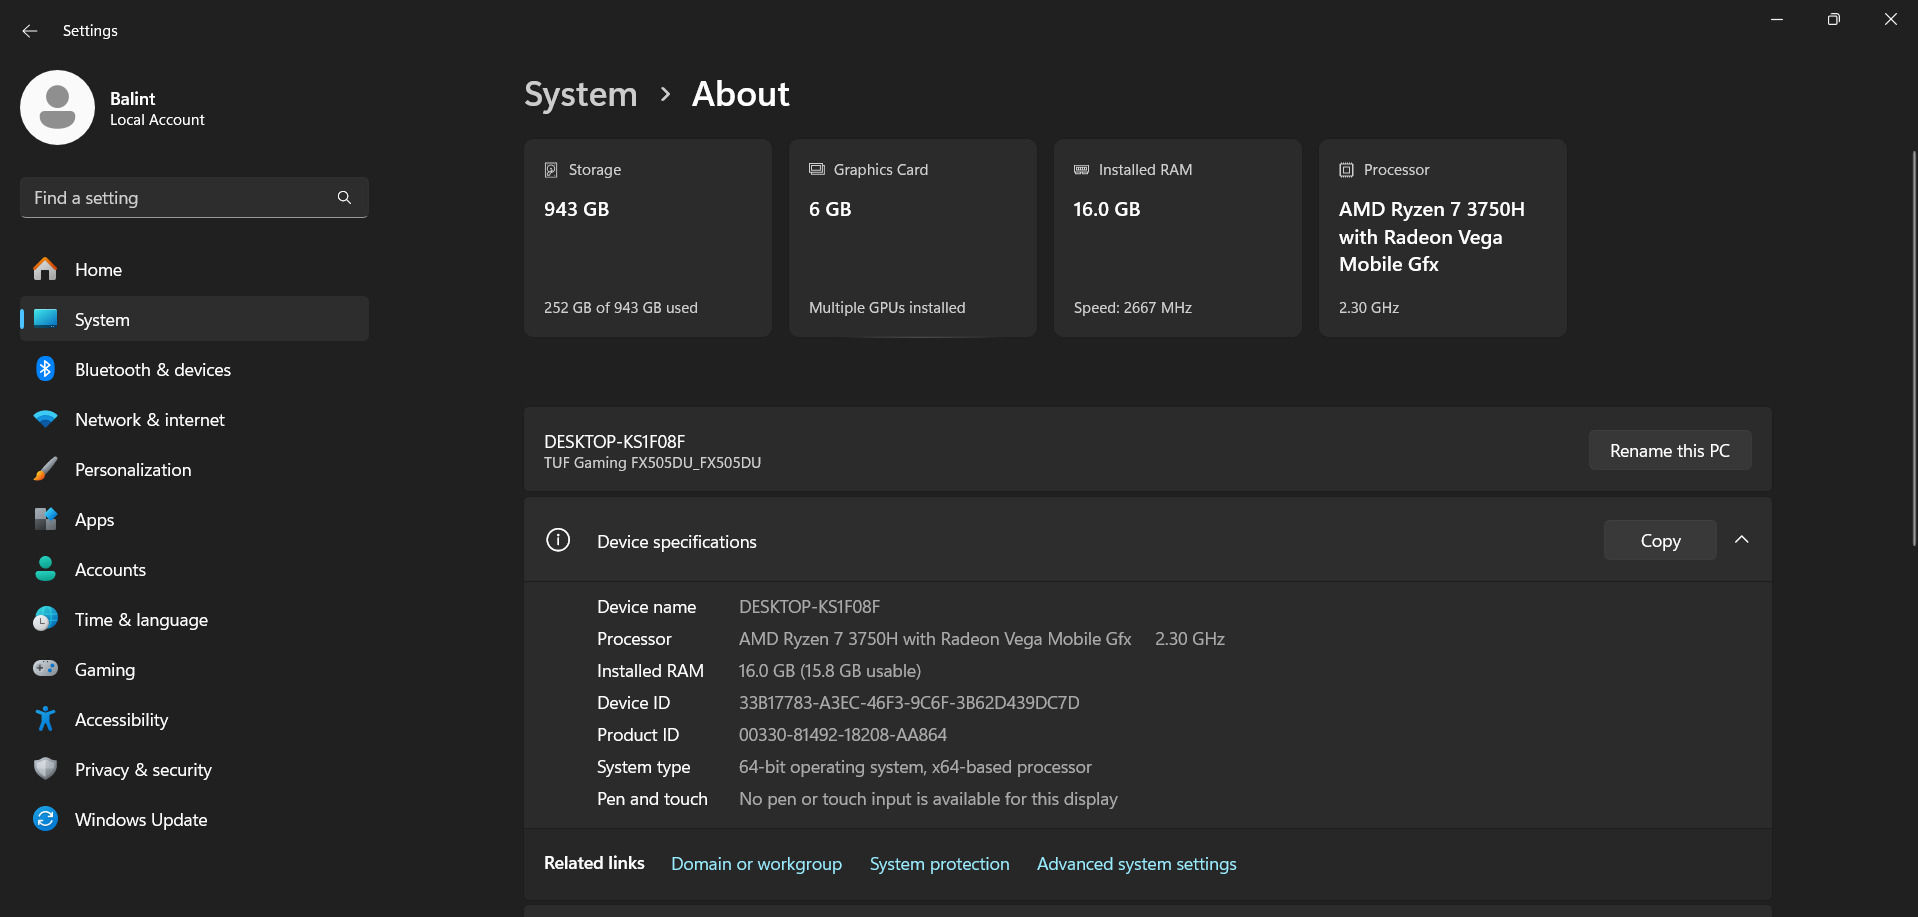1918x917 pixels.
Task: Click the 'Multiple GPUs installed' text
Action: point(887,307)
